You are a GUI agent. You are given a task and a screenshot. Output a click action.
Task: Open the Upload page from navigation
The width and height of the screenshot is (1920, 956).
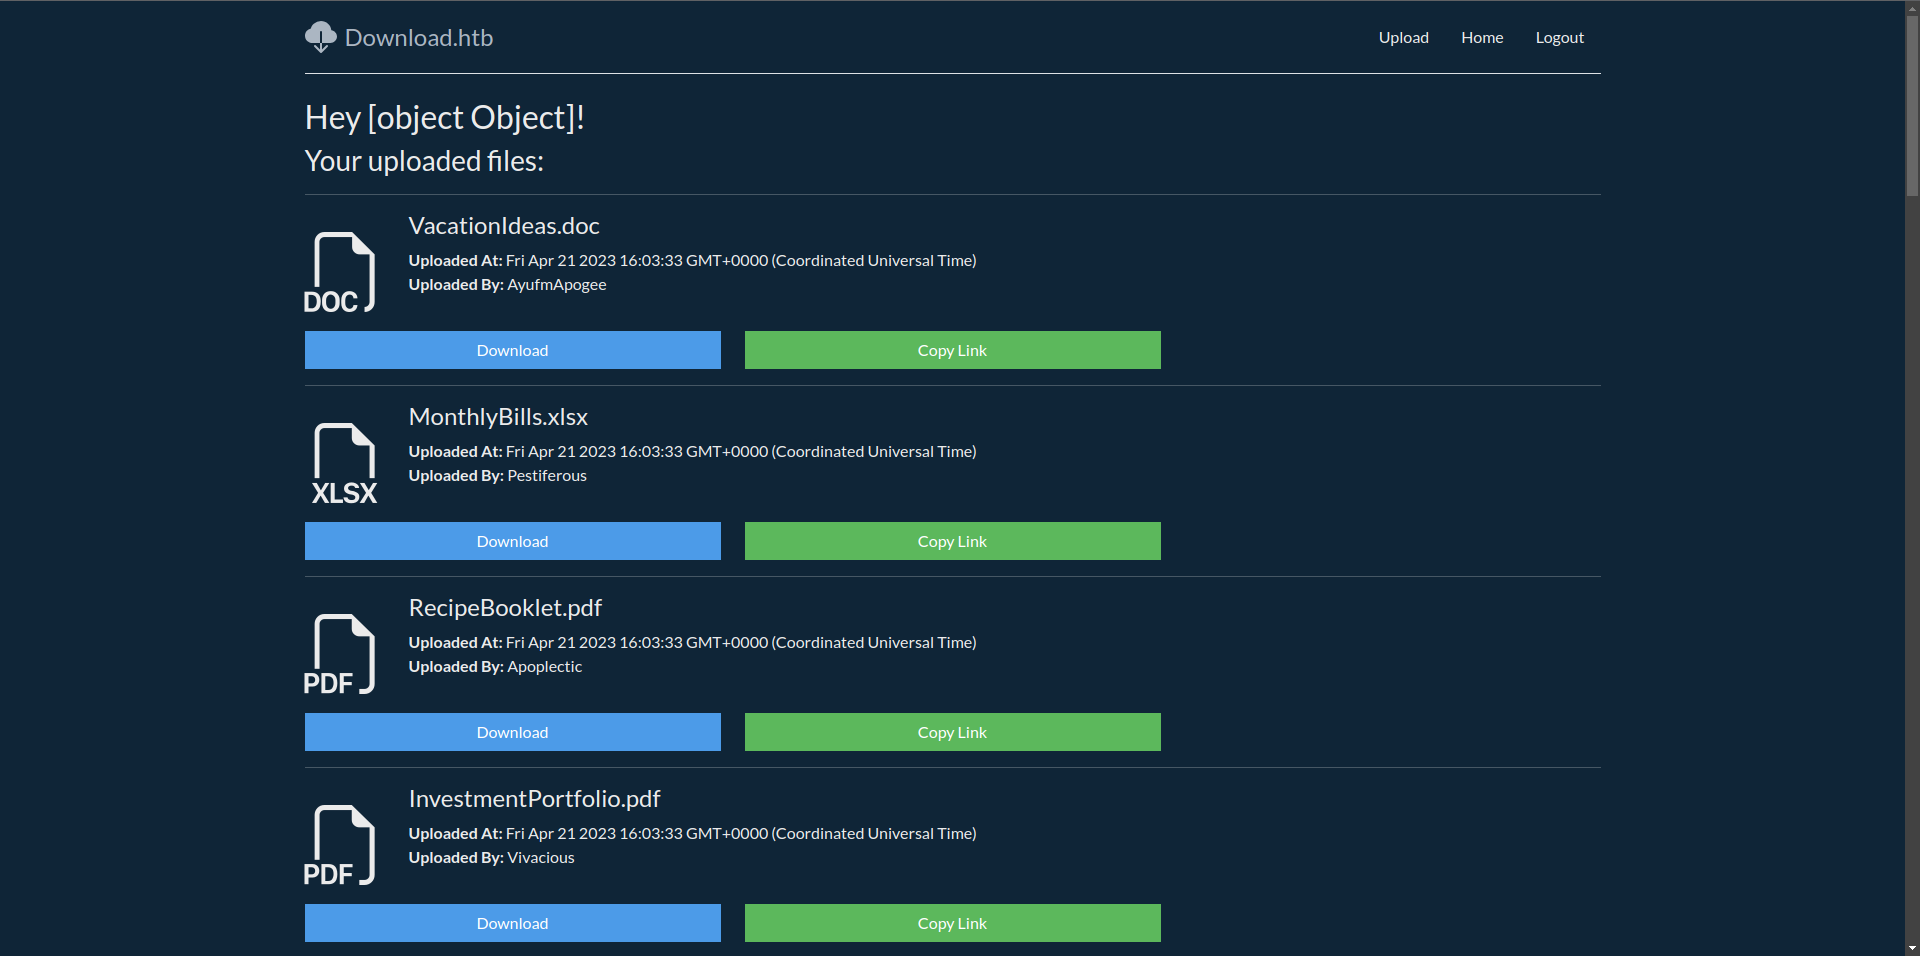click(x=1403, y=38)
